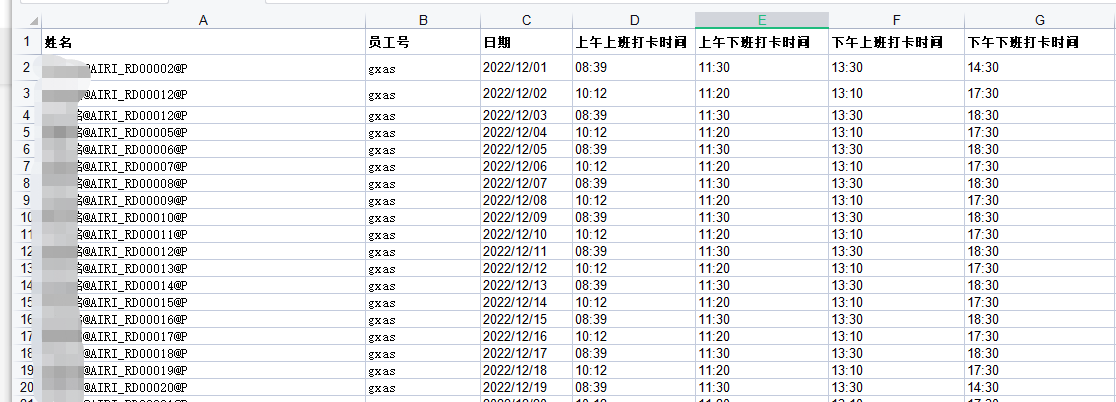Click the 上午下班打卡时间 header cell
The image size is (1116, 402).
[762, 42]
